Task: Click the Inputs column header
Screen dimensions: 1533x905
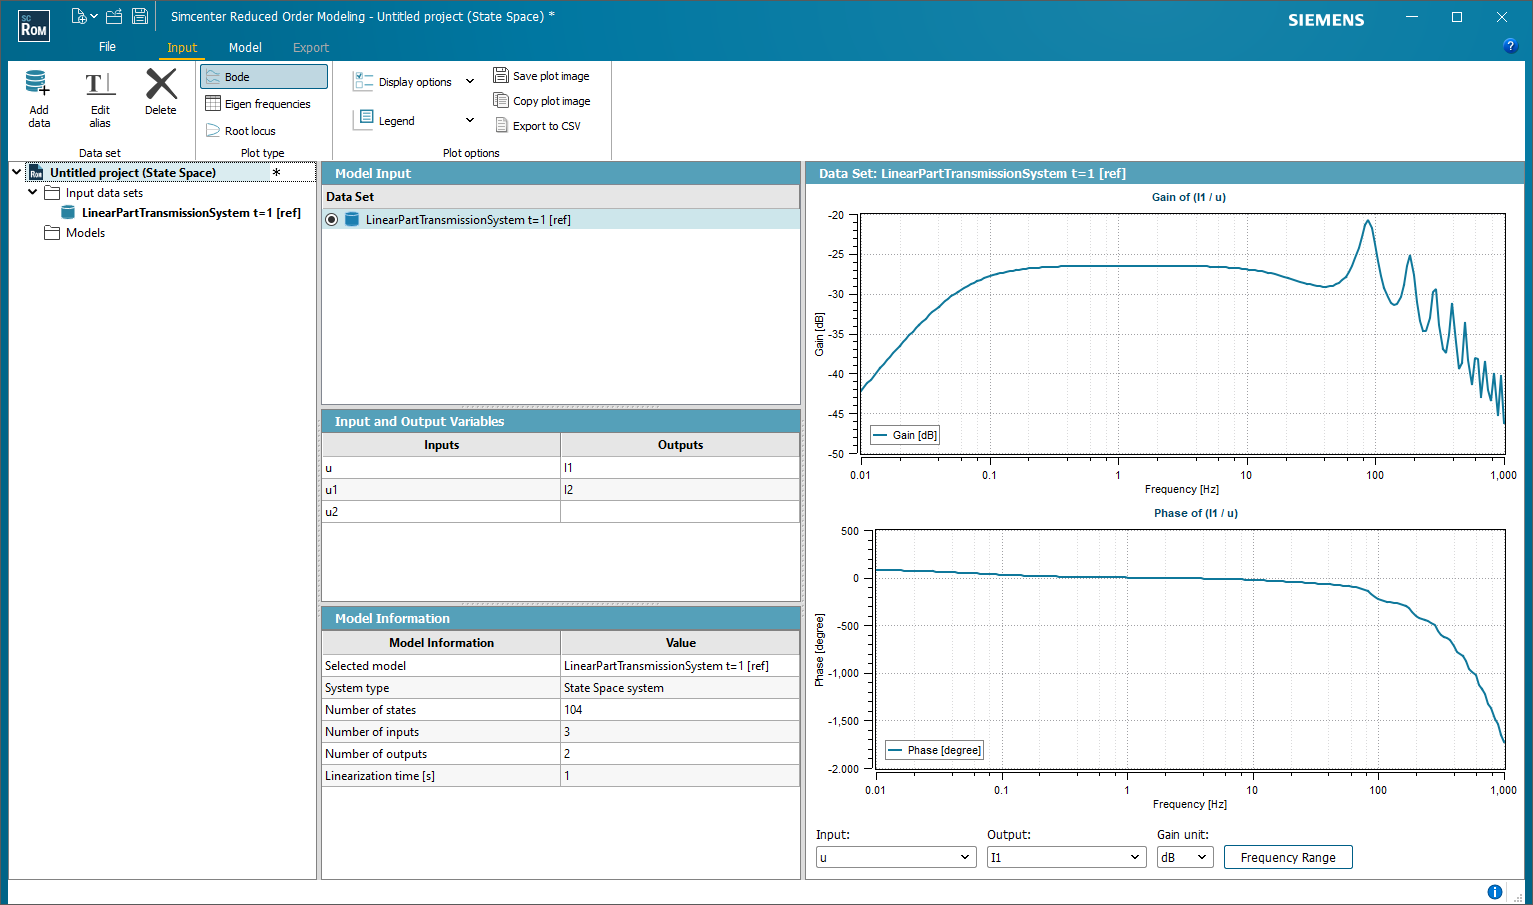Action: 441,445
